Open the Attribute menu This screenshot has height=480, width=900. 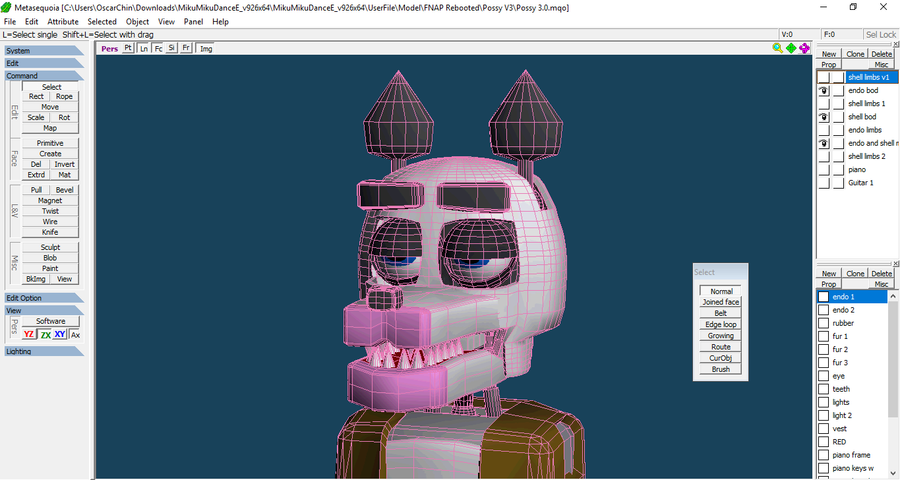63,21
